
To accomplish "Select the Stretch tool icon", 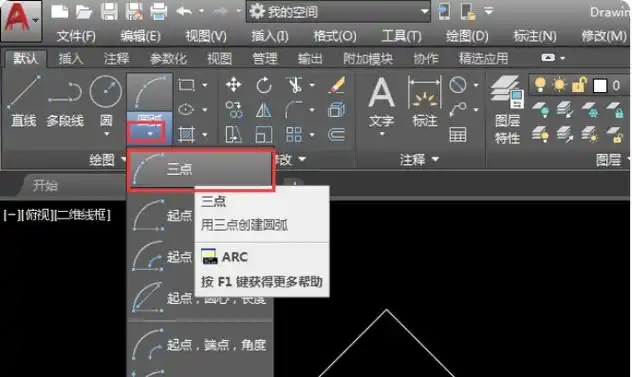I will click(233, 135).
